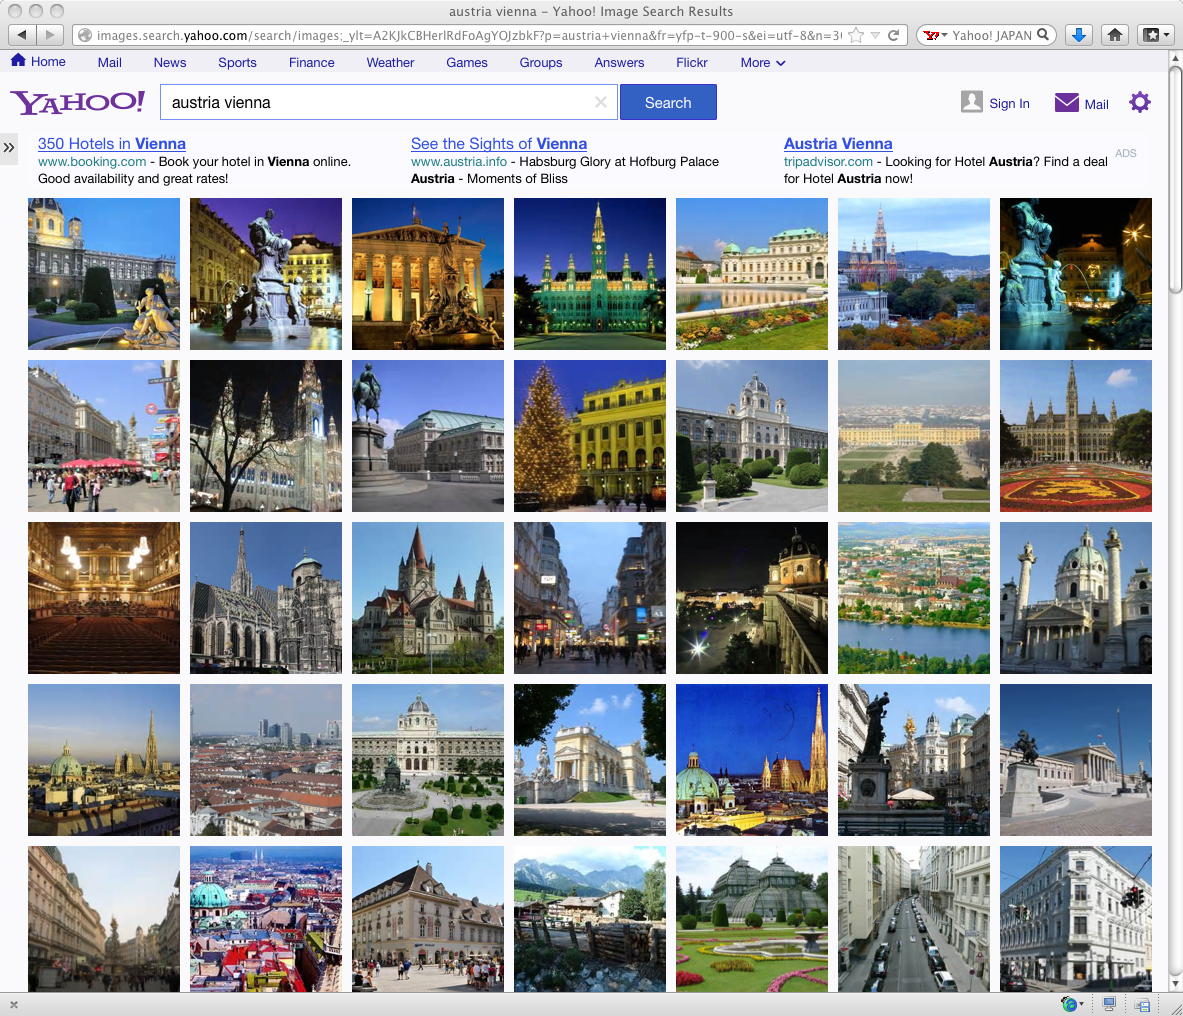Expand the More navigation dropdown

click(763, 63)
